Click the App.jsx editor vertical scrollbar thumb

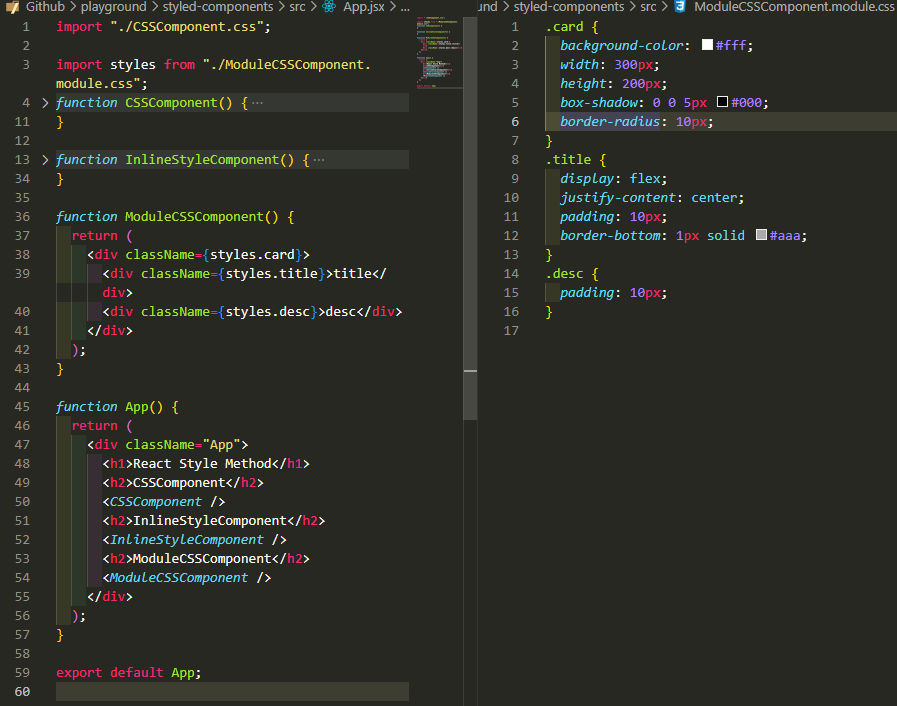tap(470, 219)
